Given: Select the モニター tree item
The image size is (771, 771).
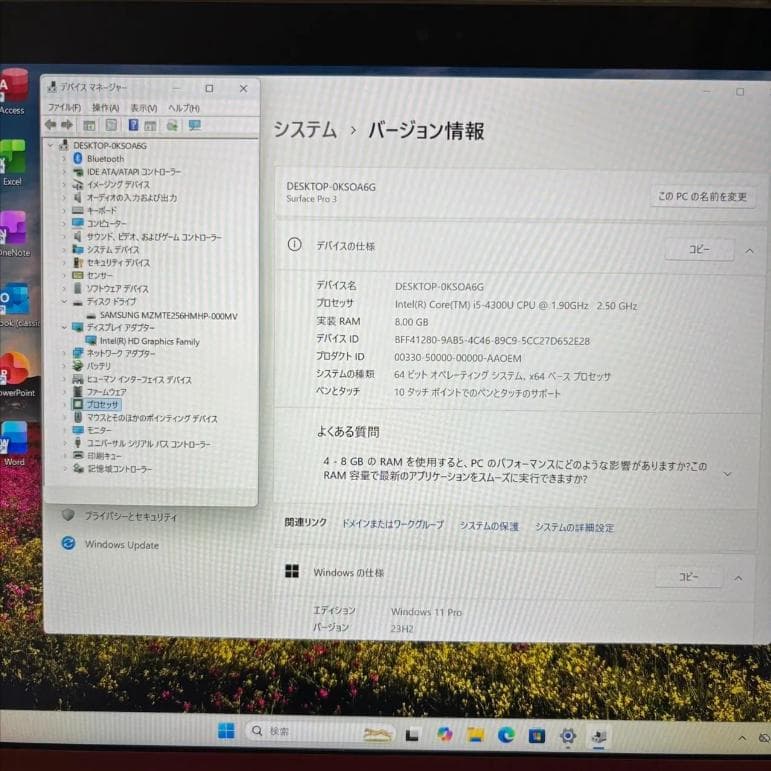Looking at the screenshot, I should coord(99,430).
